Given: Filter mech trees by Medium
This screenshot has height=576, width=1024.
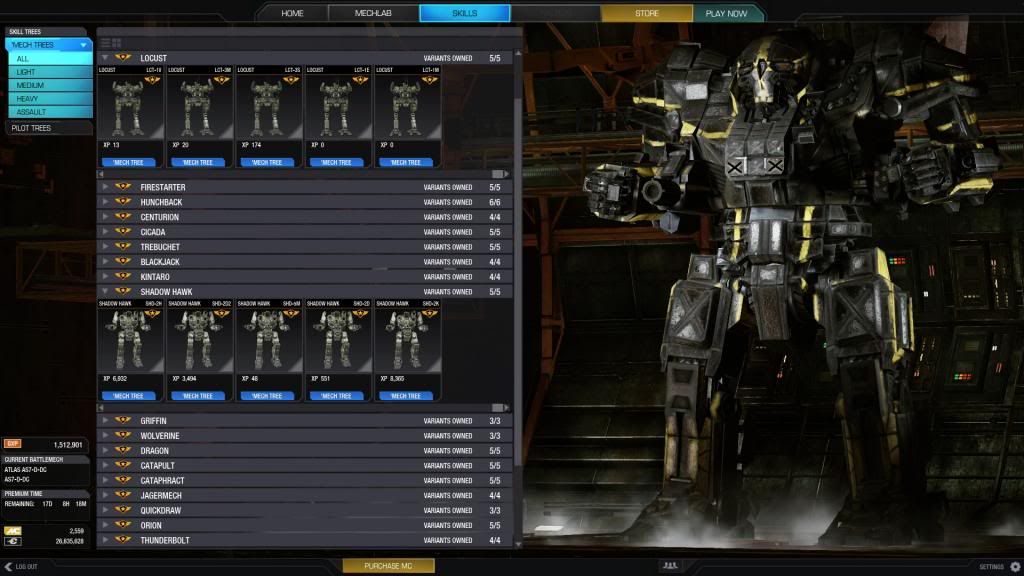Looking at the screenshot, I should (x=50, y=85).
